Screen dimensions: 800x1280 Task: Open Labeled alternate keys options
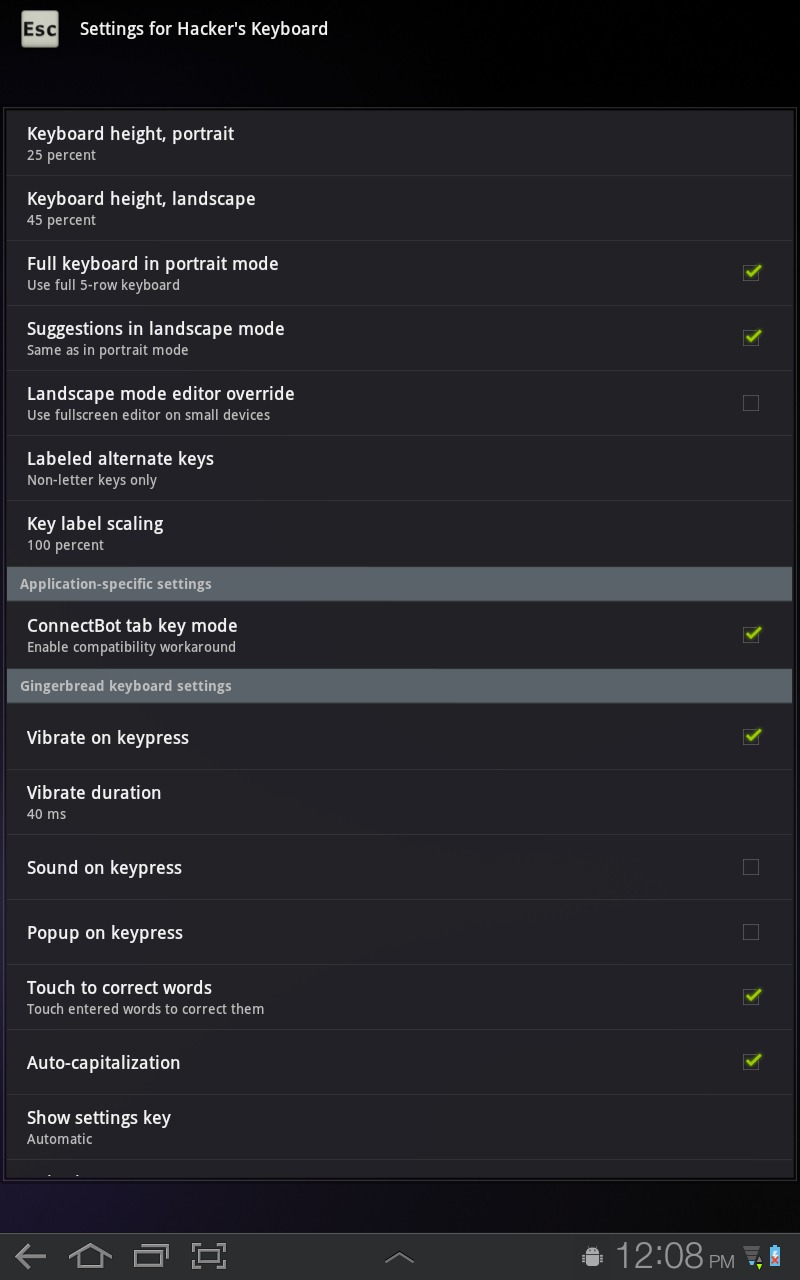tap(399, 468)
